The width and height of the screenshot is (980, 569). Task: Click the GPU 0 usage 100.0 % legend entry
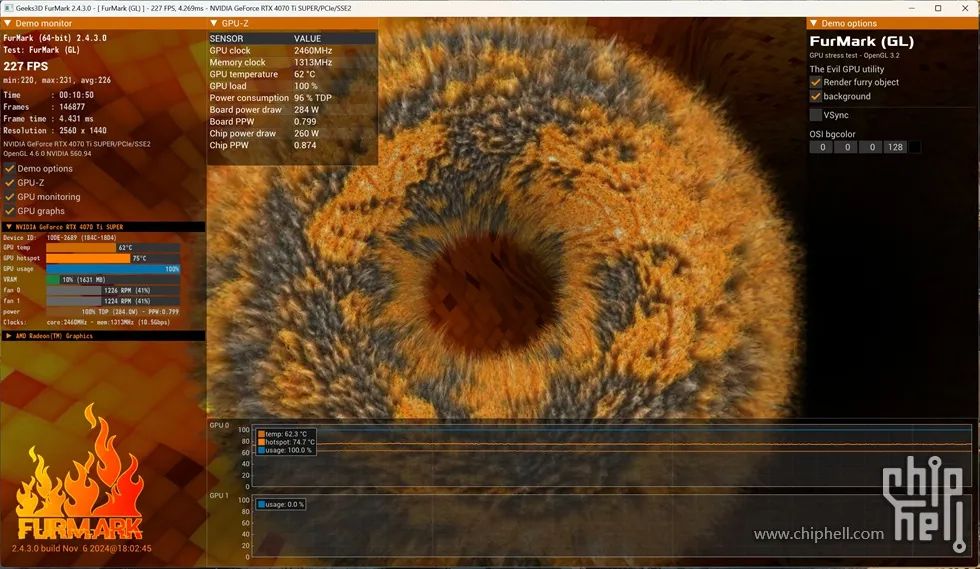(x=285, y=450)
